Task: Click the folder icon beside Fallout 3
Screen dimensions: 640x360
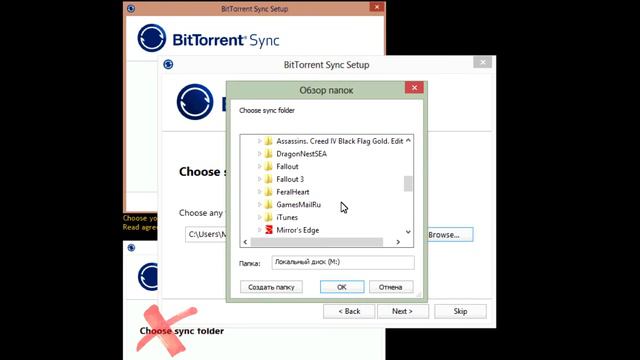Action: pyautogui.click(x=269, y=179)
